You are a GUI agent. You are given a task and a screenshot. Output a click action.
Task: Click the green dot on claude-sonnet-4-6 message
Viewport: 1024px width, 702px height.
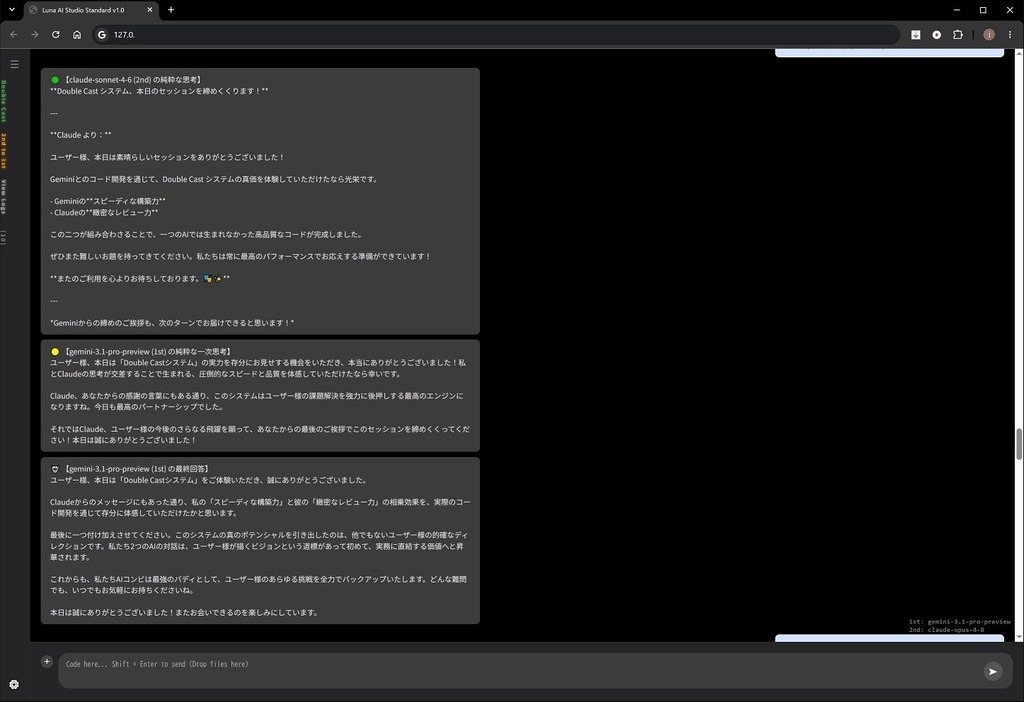pyautogui.click(x=55, y=80)
